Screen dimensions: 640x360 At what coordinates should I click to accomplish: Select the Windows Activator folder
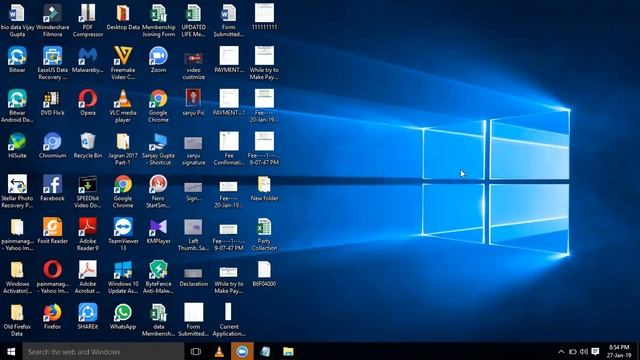[x=17, y=277]
